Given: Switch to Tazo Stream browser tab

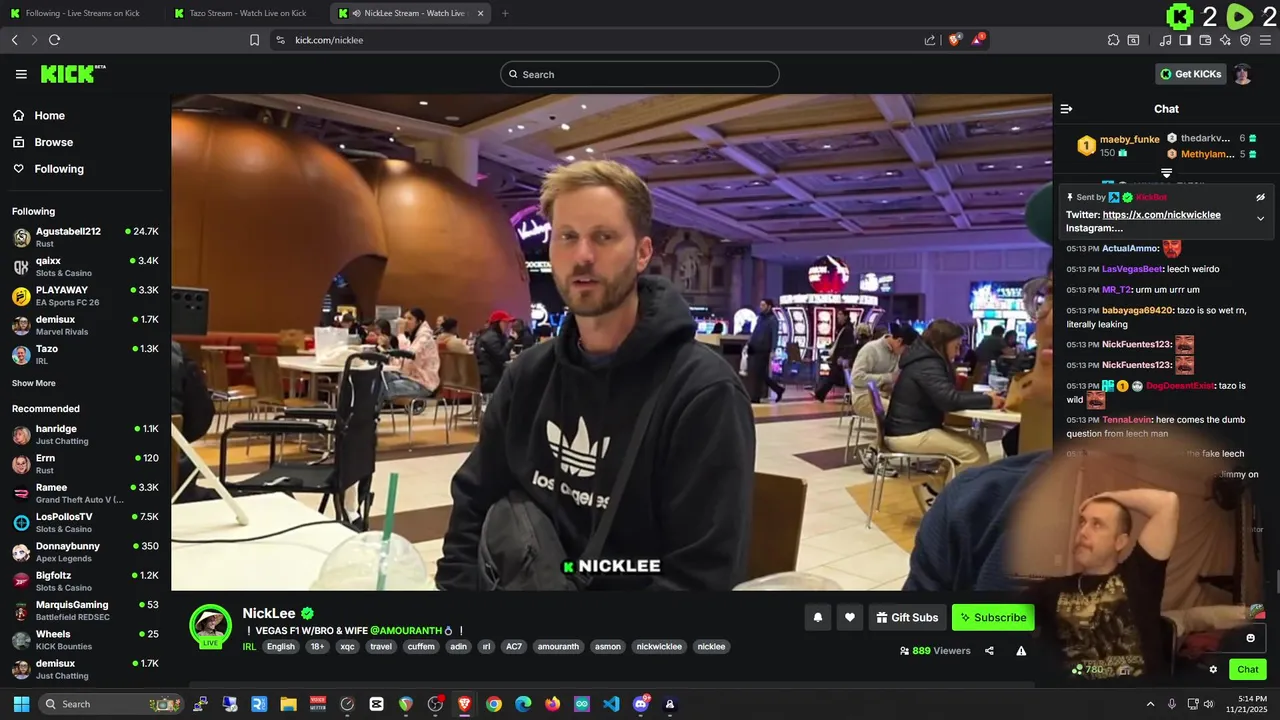Looking at the screenshot, I should [247, 13].
